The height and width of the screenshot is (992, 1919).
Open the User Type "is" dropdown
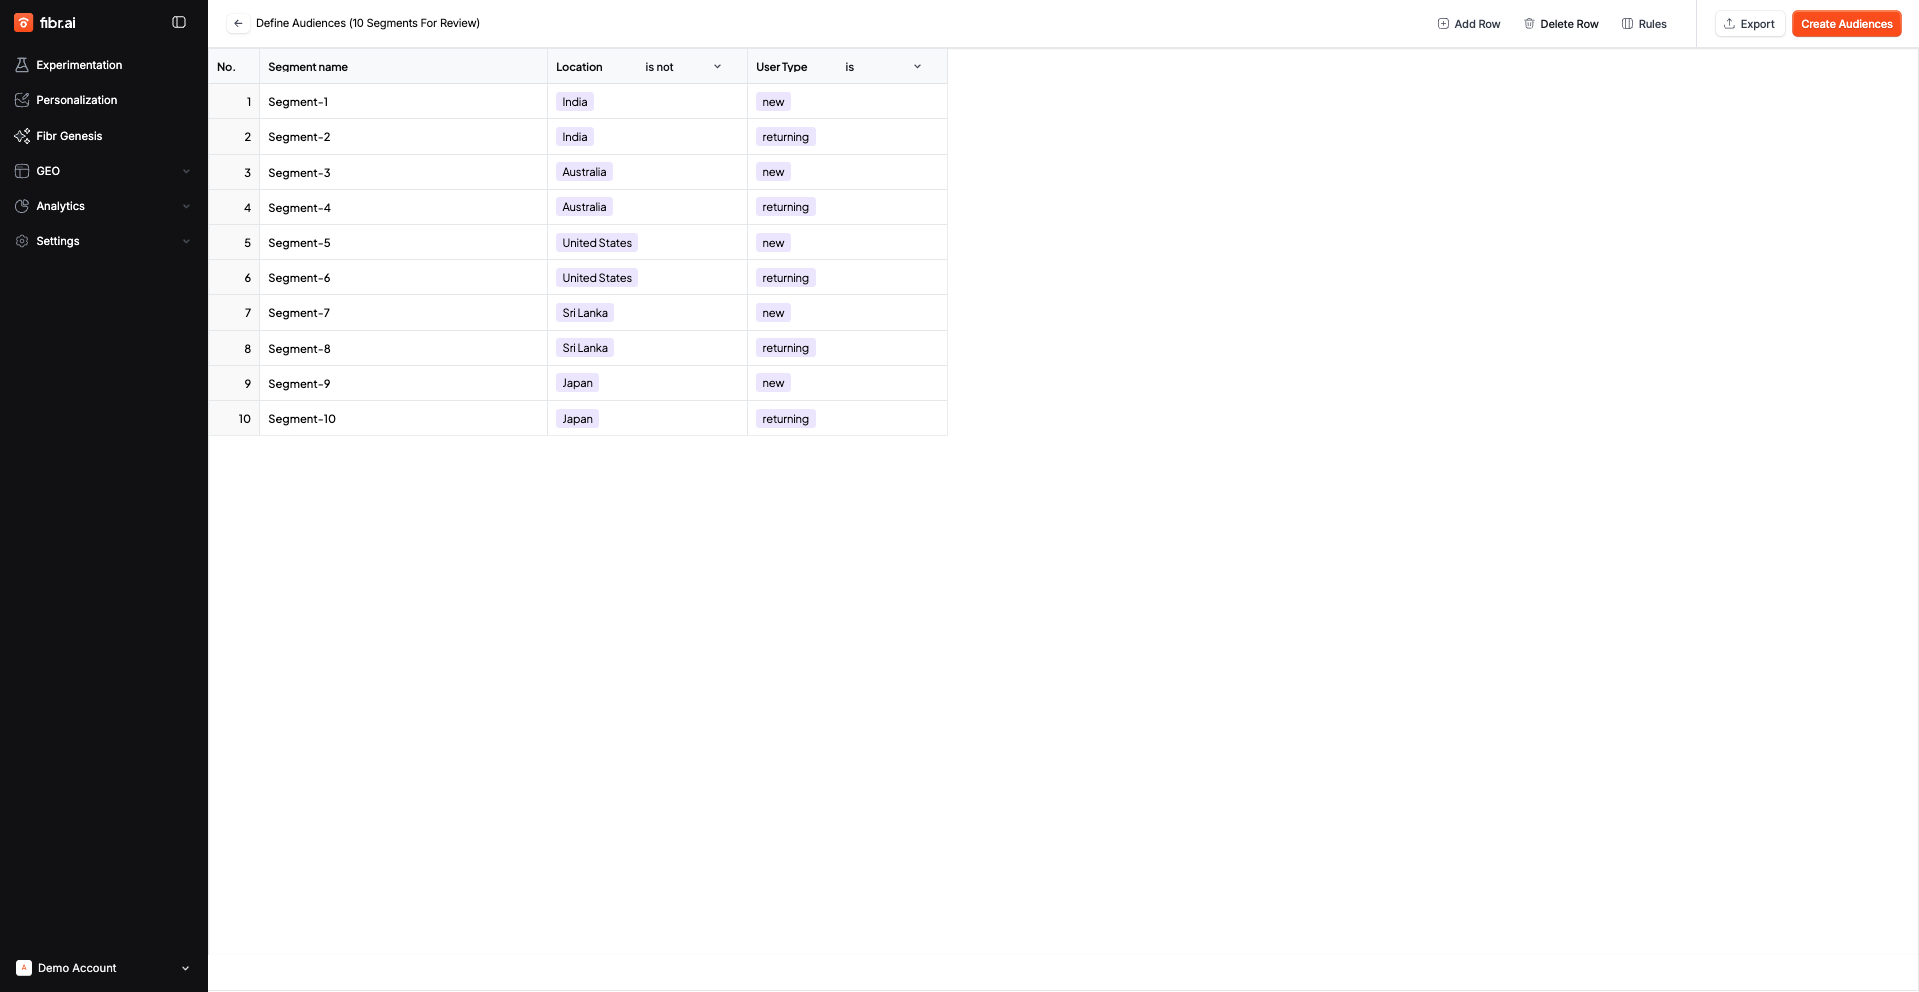pos(883,67)
